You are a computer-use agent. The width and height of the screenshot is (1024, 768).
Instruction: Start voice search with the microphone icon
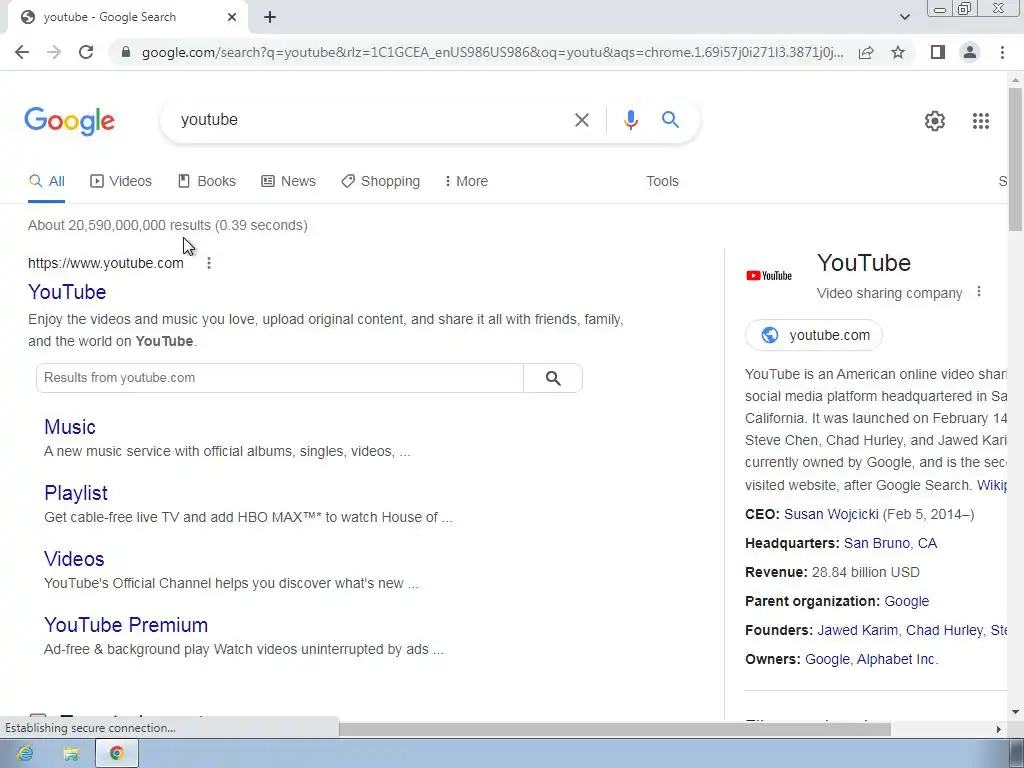click(630, 120)
